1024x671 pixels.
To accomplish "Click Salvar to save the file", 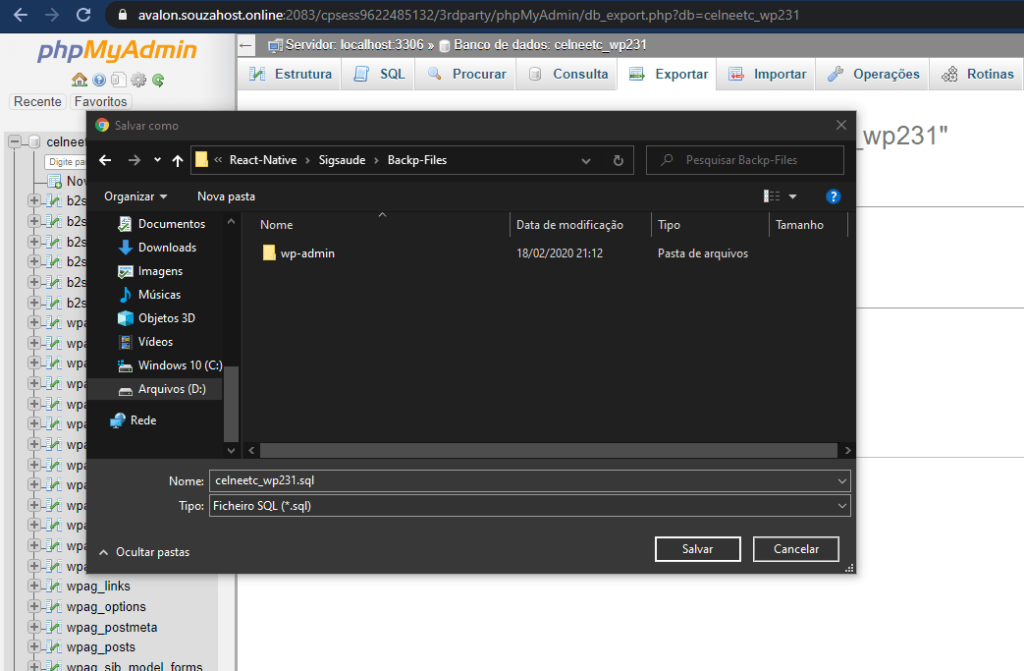I will tap(697, 549).
